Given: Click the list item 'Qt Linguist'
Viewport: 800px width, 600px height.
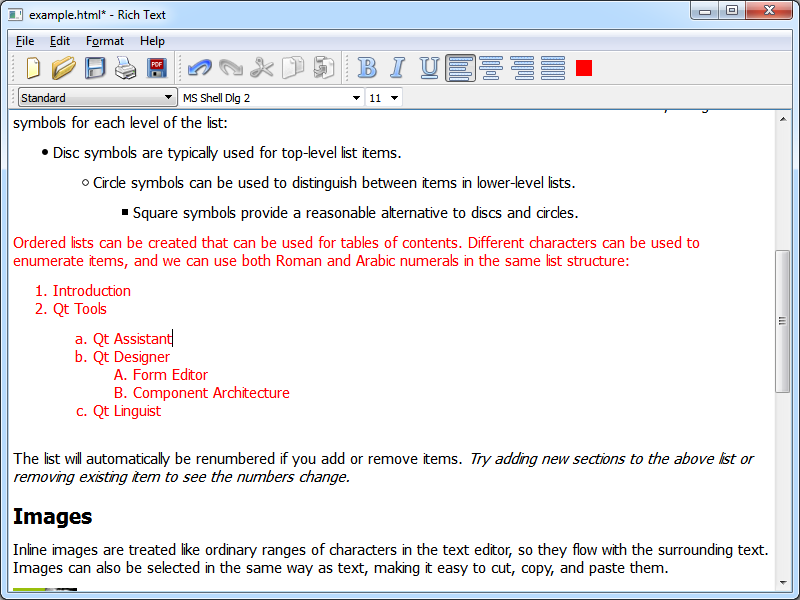Looking at the screenshot, I should coord(127,411).
